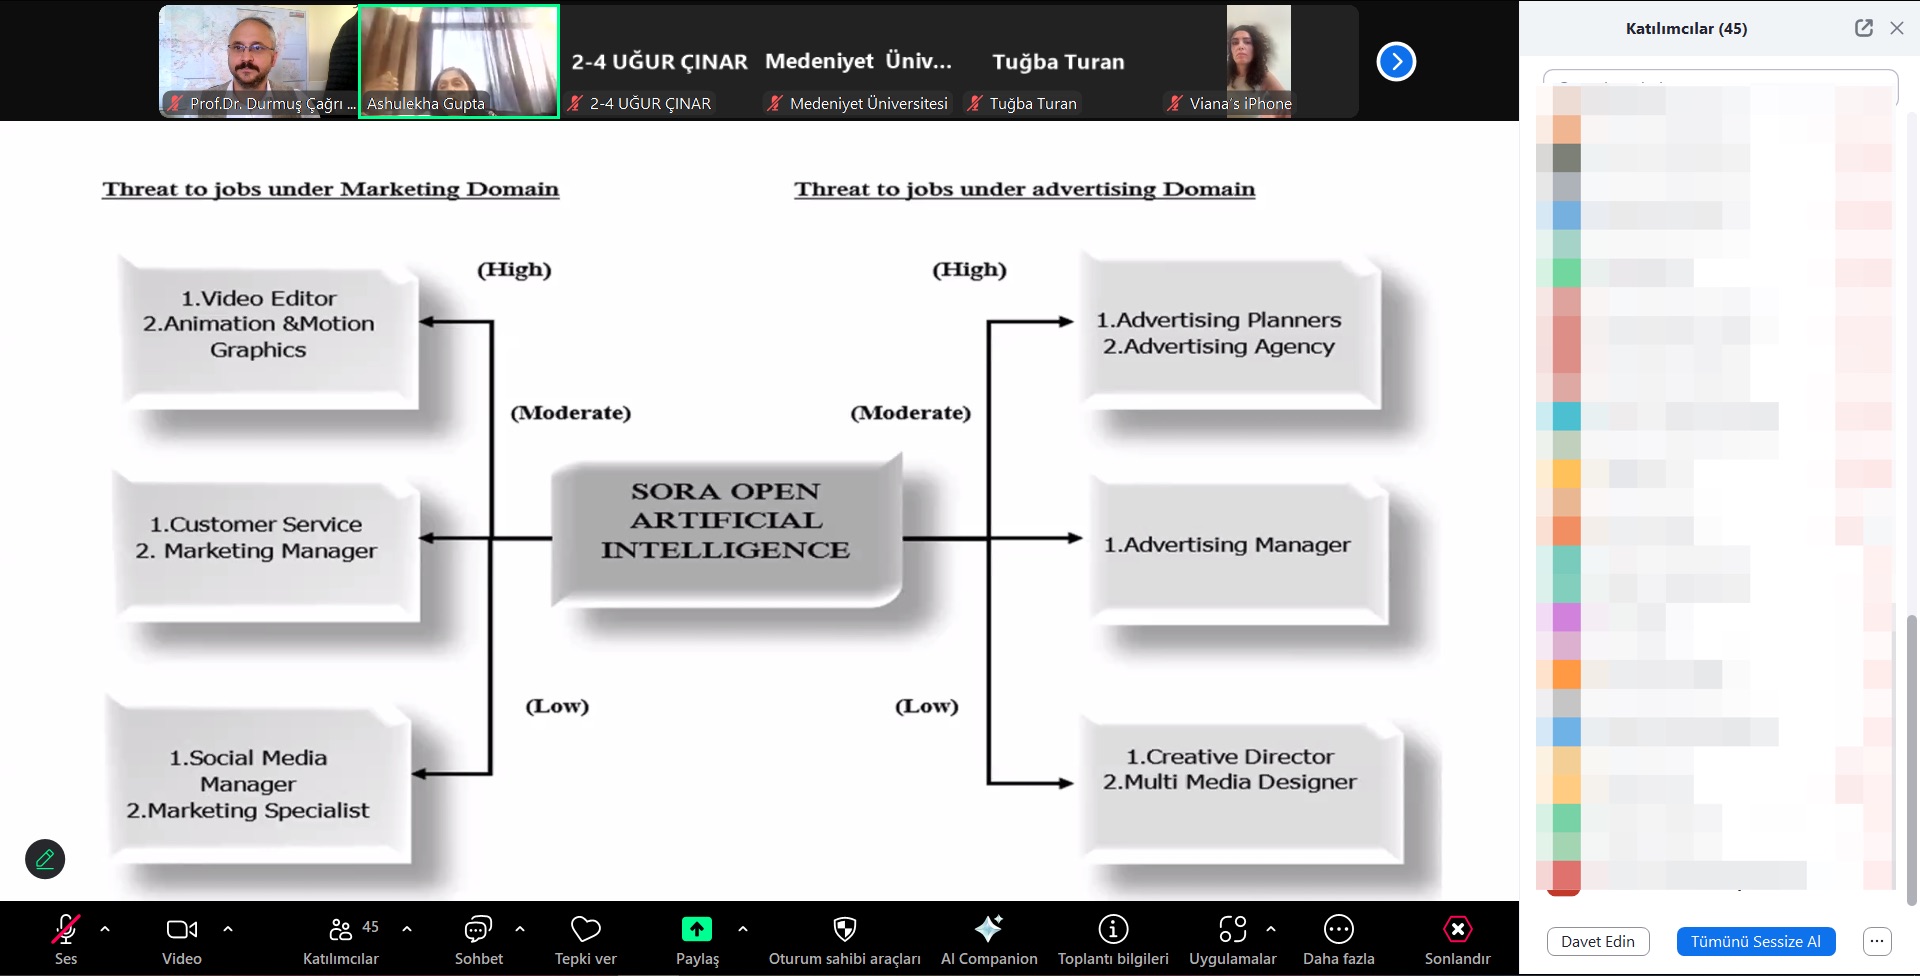This screenshot has width=1920, height=976.
Task: Select Tuğba Turan participant tile
Action: point(1059,62)
